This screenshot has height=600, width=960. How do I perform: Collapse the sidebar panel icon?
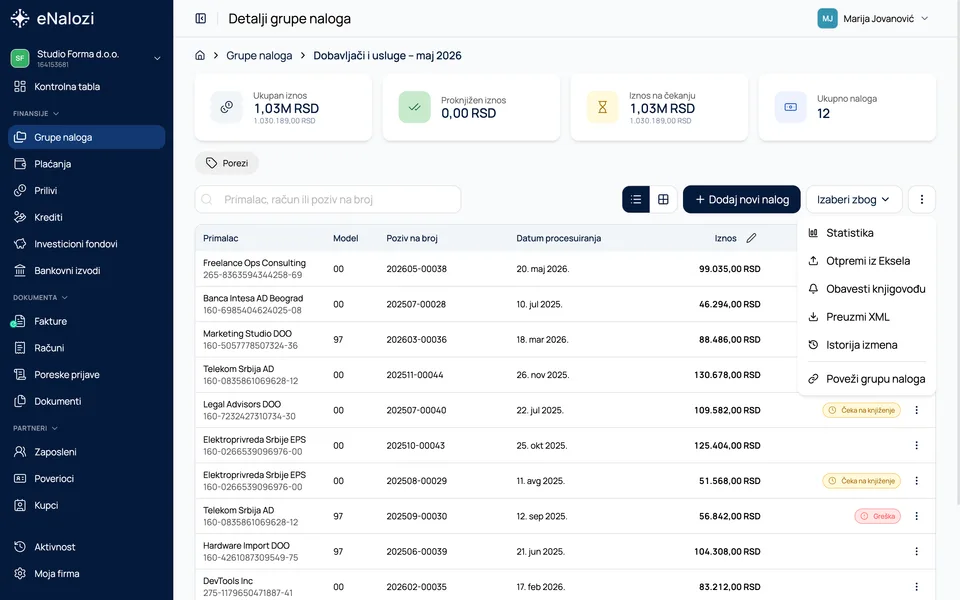pyautogui.click(x=201, y=18)
